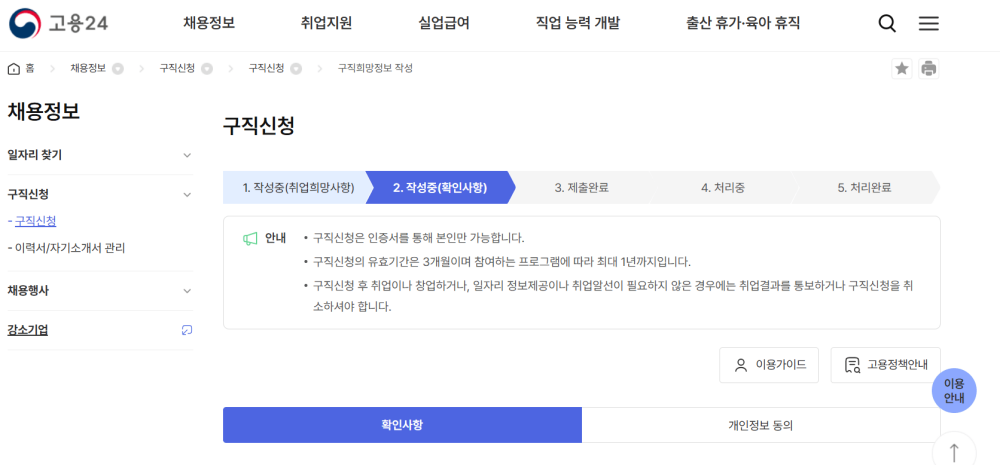1000x465 pixels.
Task: Click the 고용24 logo
Action: point(59,24)
